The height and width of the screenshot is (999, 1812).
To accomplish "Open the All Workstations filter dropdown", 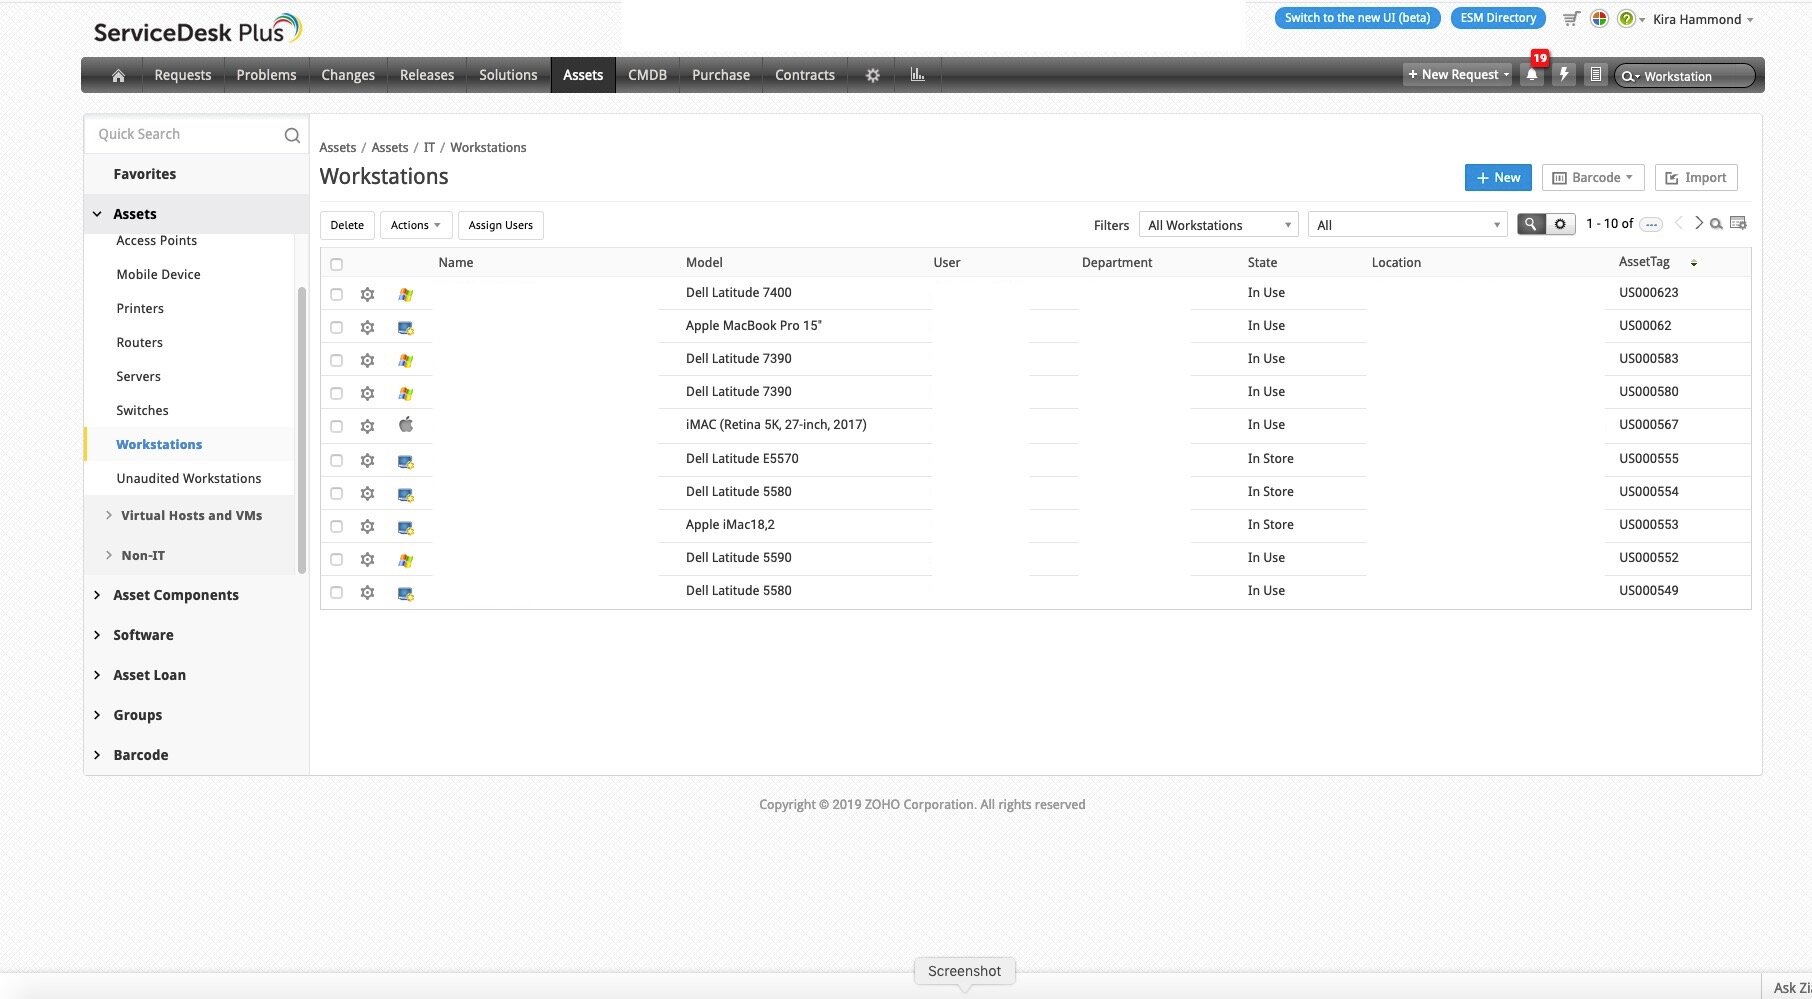I will (x=1218, y=225).
